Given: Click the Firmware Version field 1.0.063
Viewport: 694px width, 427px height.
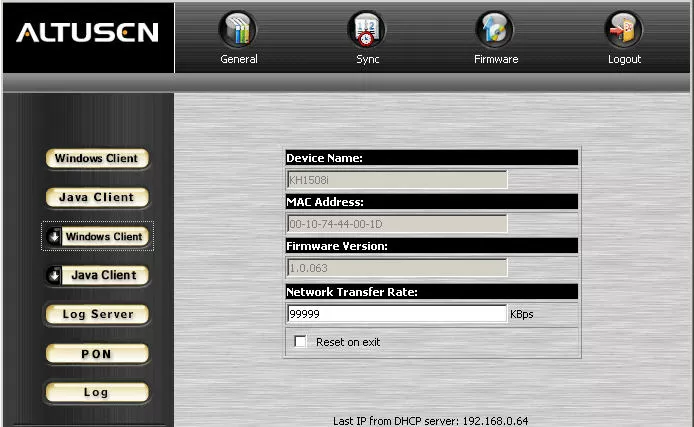Looking at the screenshot, I should (x=397, y=268).
